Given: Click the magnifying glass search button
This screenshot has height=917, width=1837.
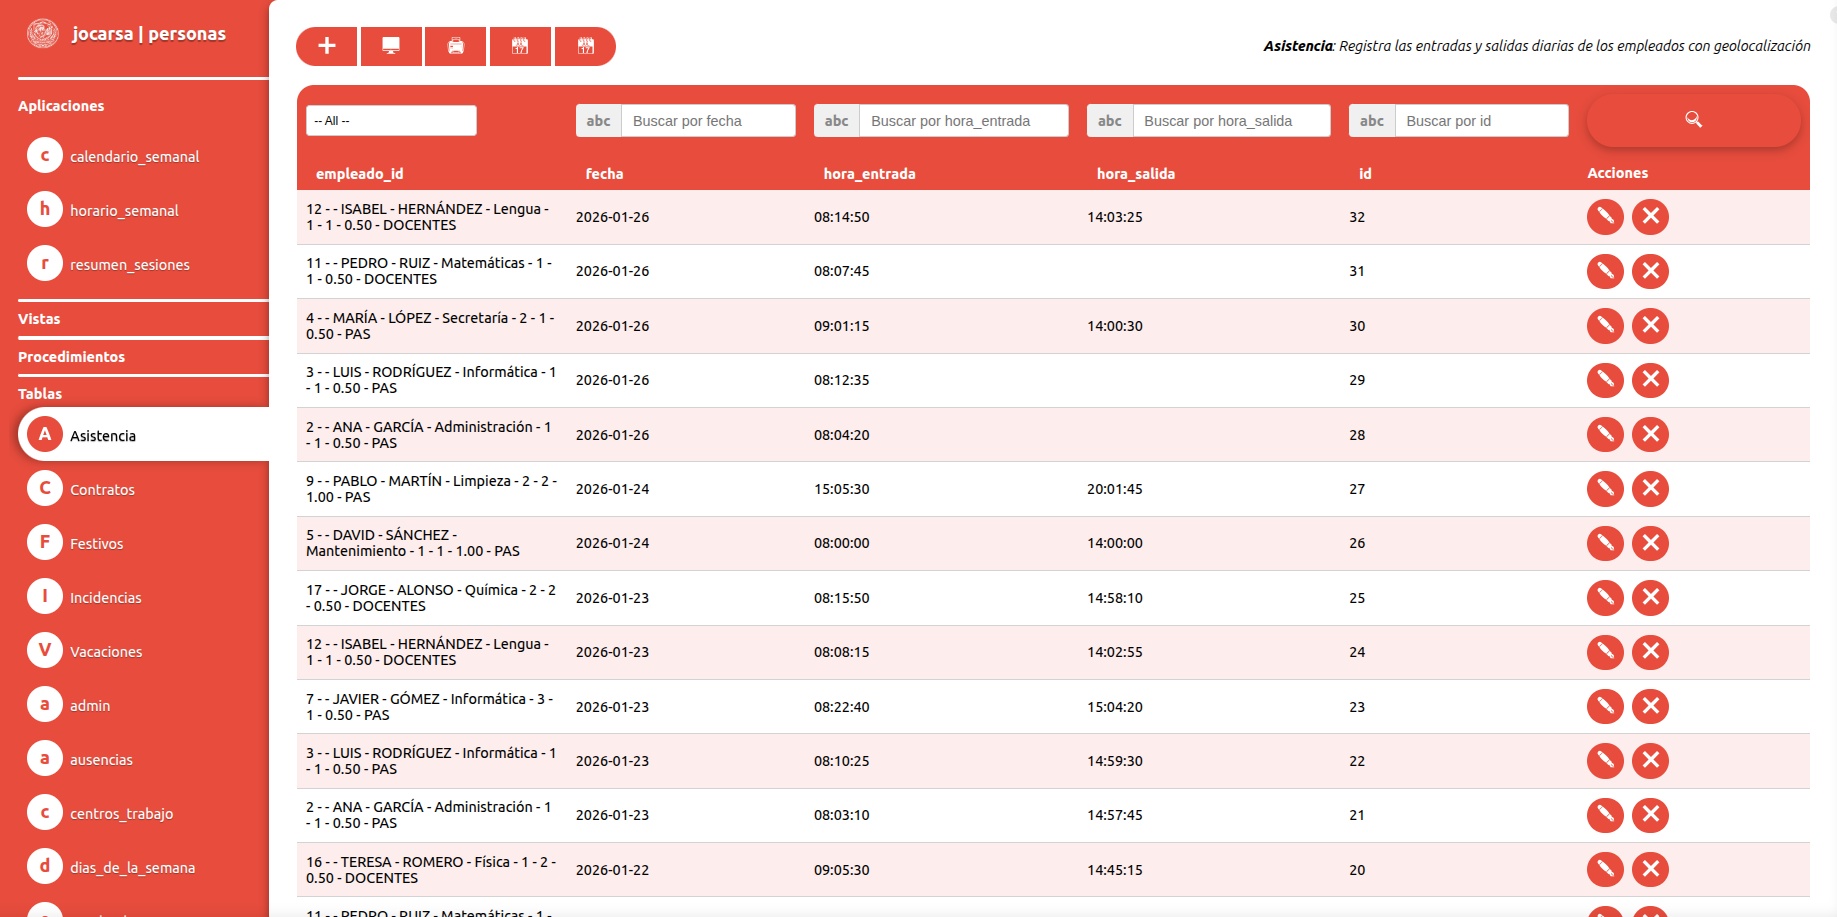Looking at the screenshot, I should point(1693,120).
